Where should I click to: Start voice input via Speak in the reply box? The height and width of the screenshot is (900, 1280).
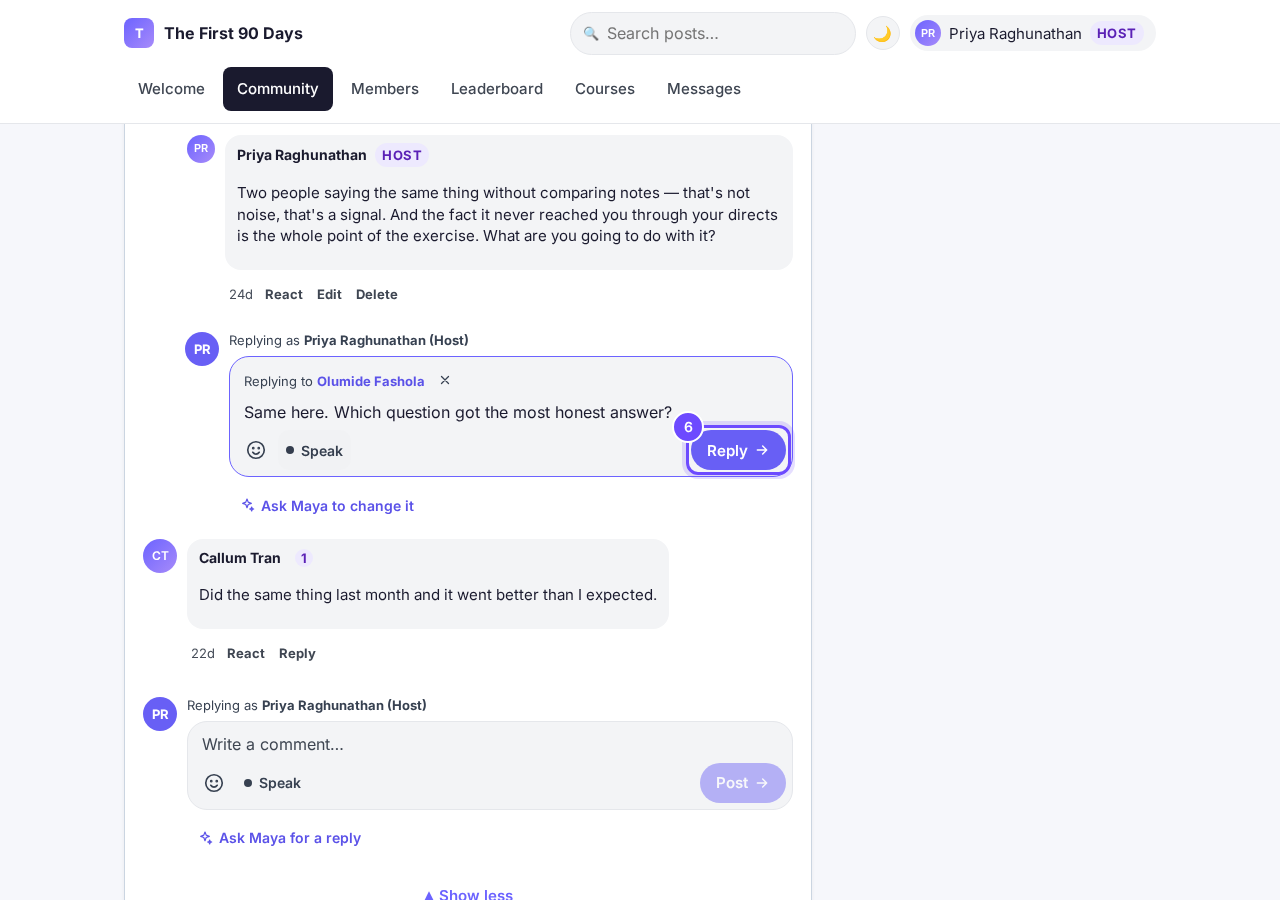314,450
